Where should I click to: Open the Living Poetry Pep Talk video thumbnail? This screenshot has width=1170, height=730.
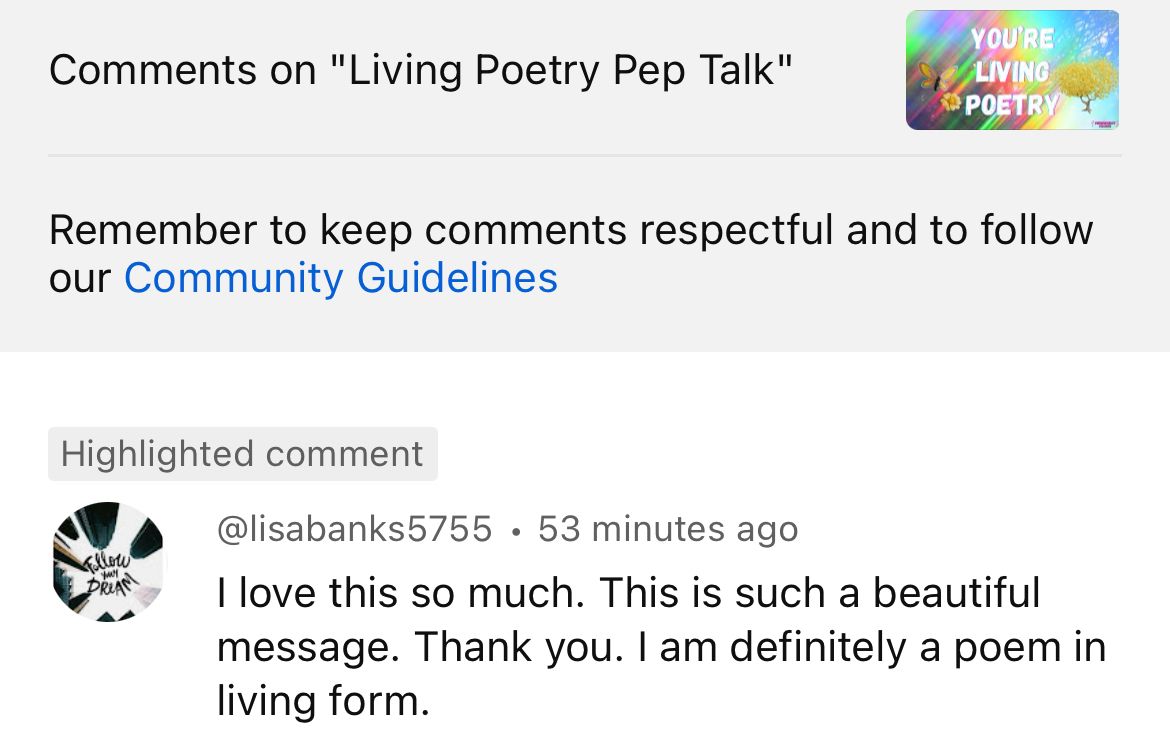(1012, 70)
